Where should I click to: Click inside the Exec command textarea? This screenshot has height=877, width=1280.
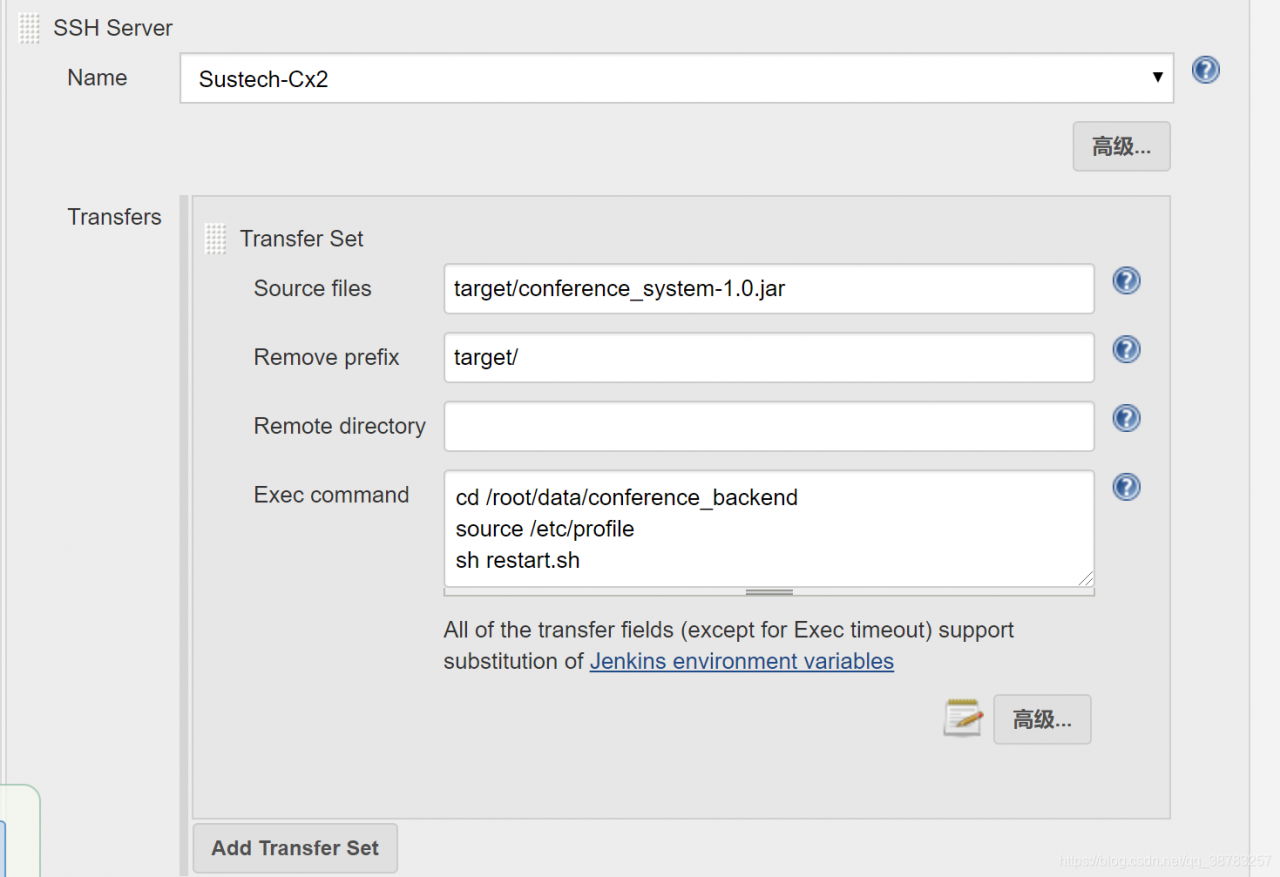click(768, 528)
